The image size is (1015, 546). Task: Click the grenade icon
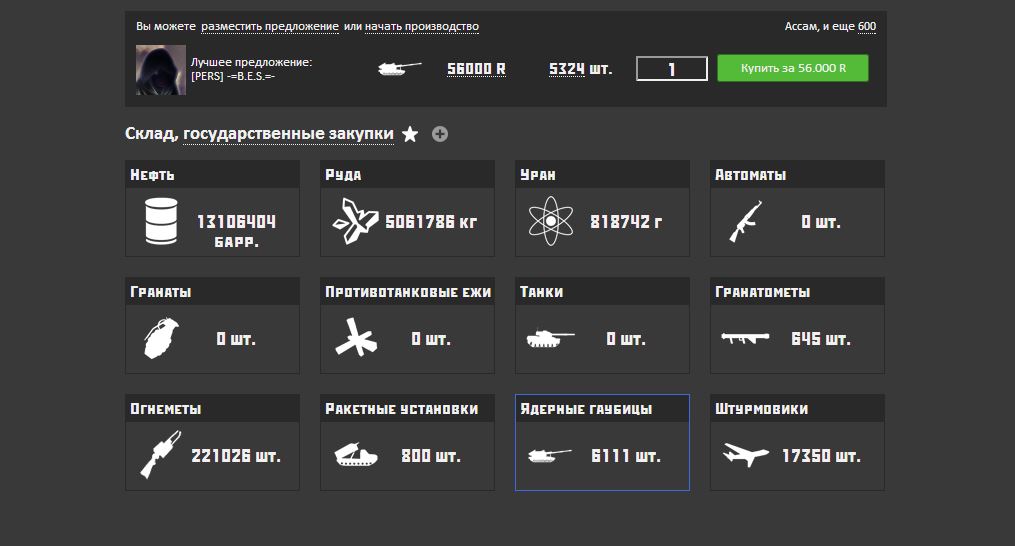[x=160, y=339]
